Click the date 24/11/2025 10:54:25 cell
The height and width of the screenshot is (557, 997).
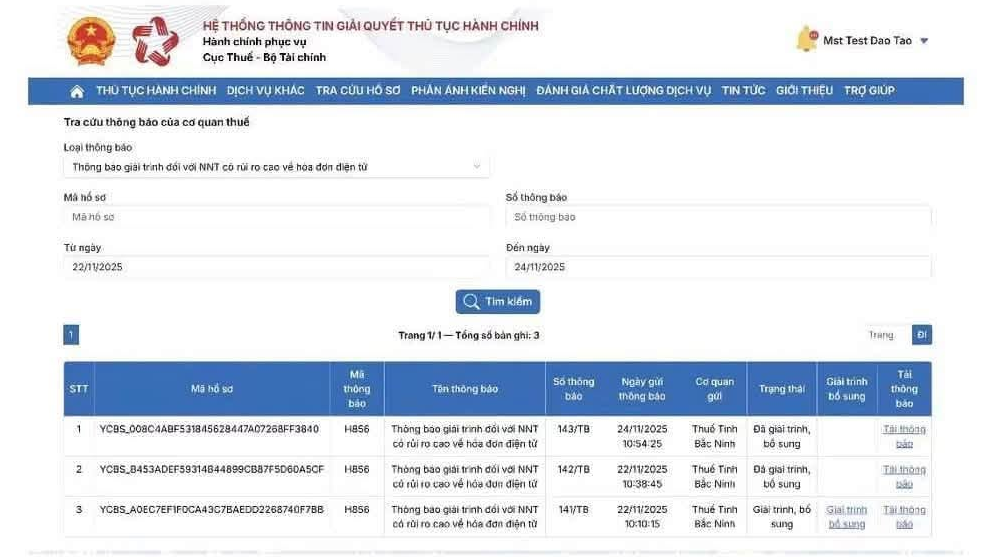[642, 436]
